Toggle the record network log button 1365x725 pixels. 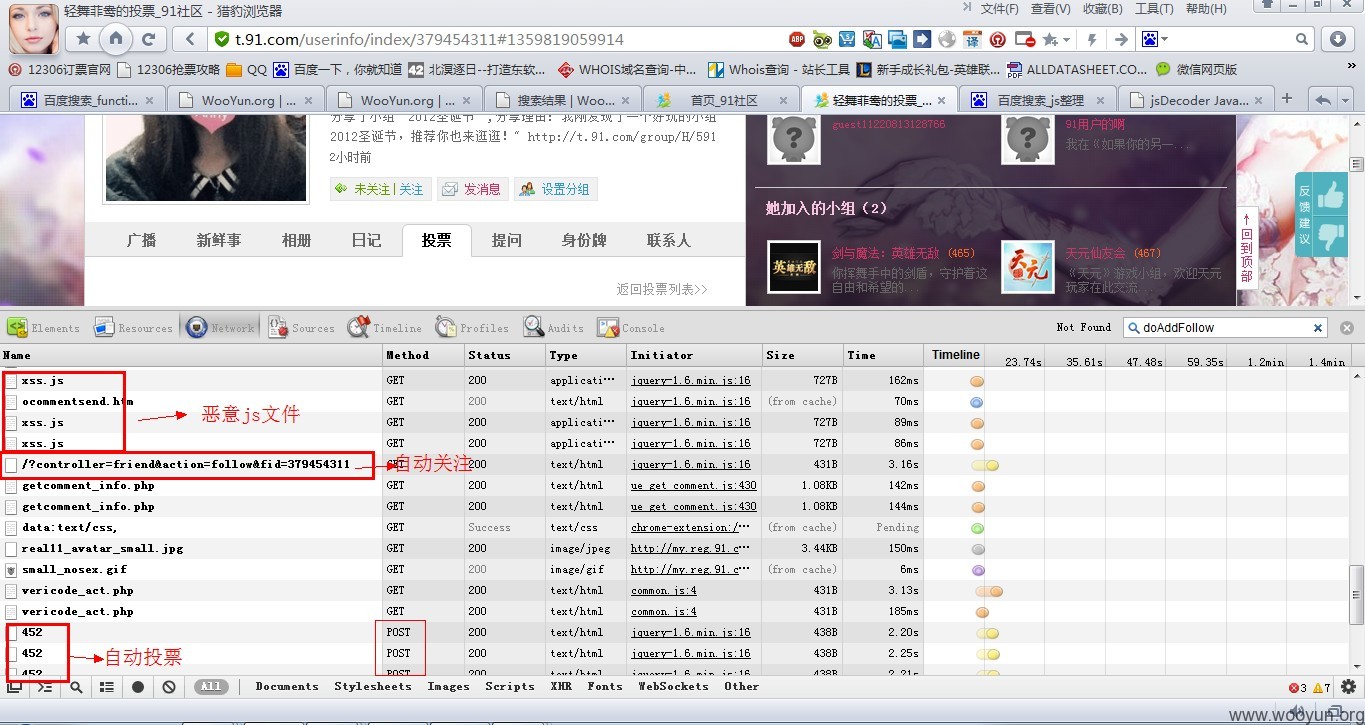(138, 687)
